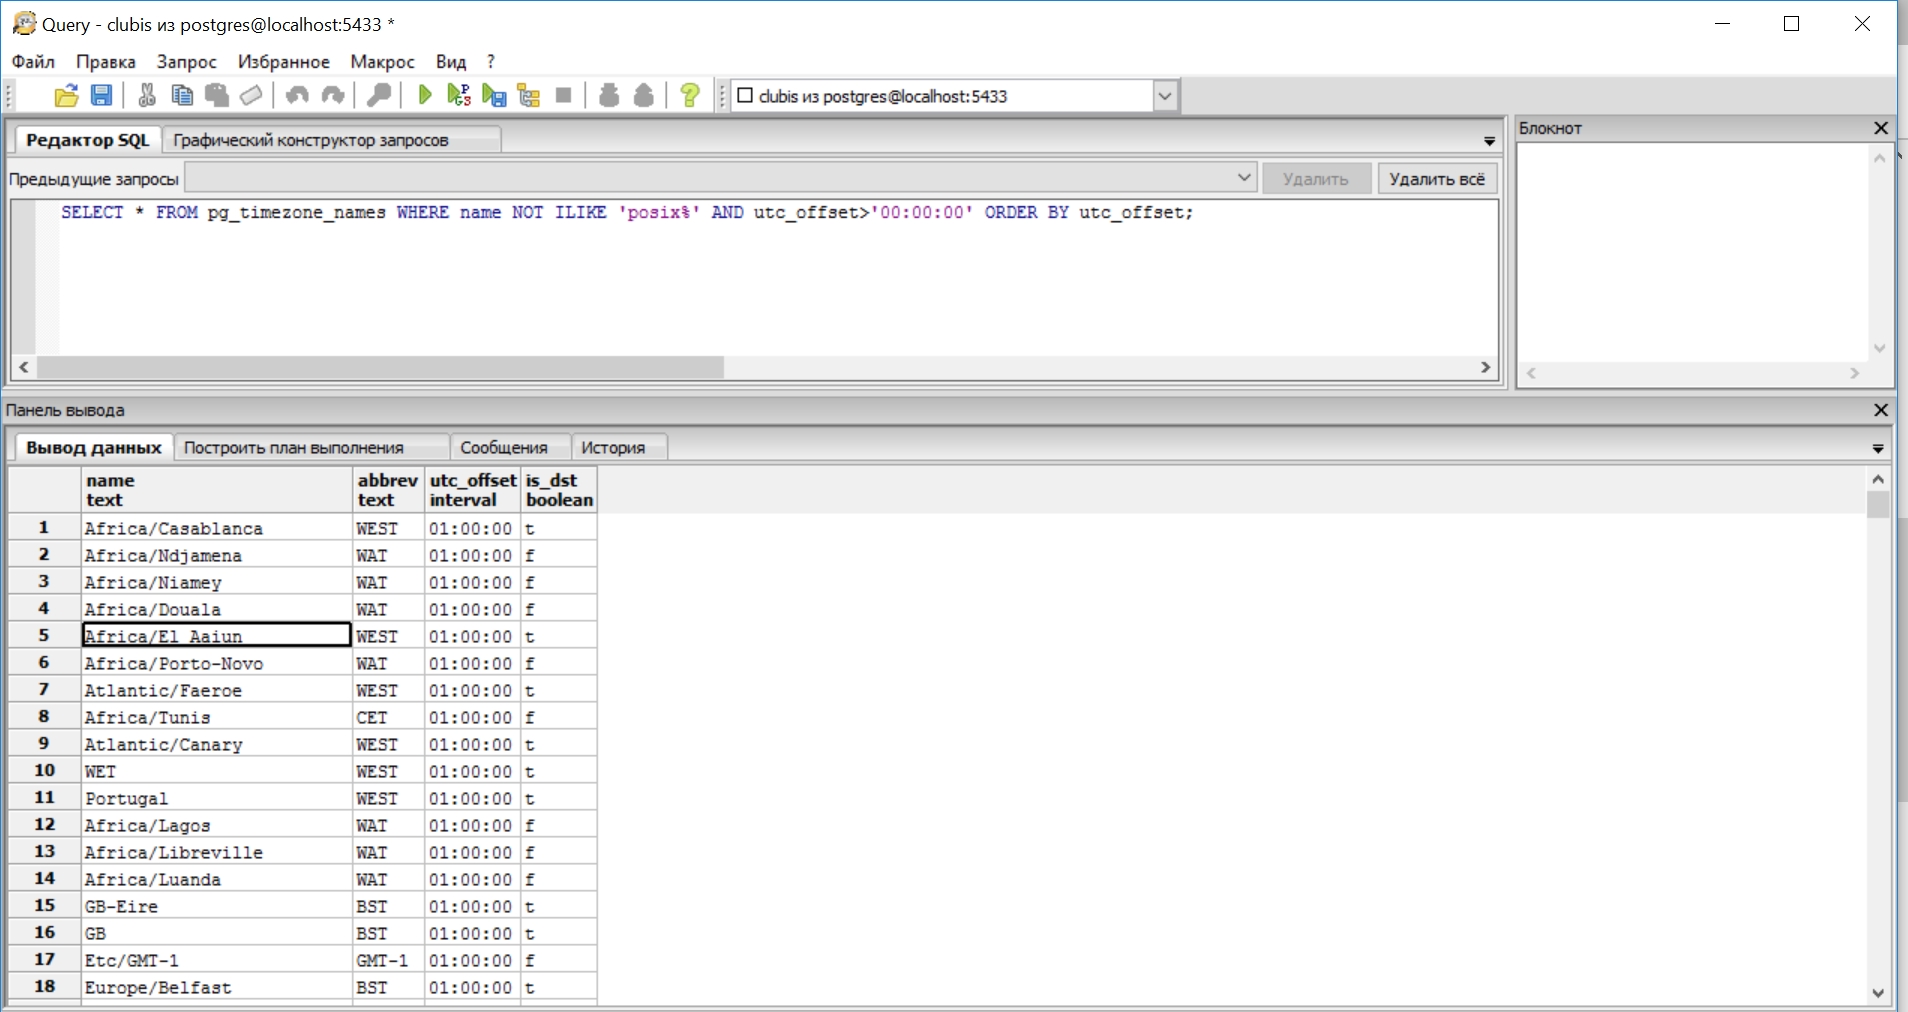Undo the last edit

297,96
